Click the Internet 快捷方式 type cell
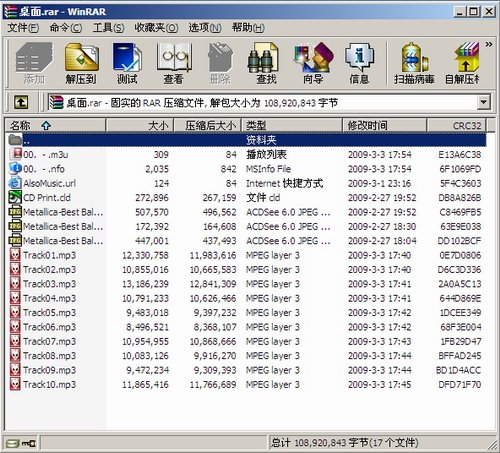 (x=284, y=183)
